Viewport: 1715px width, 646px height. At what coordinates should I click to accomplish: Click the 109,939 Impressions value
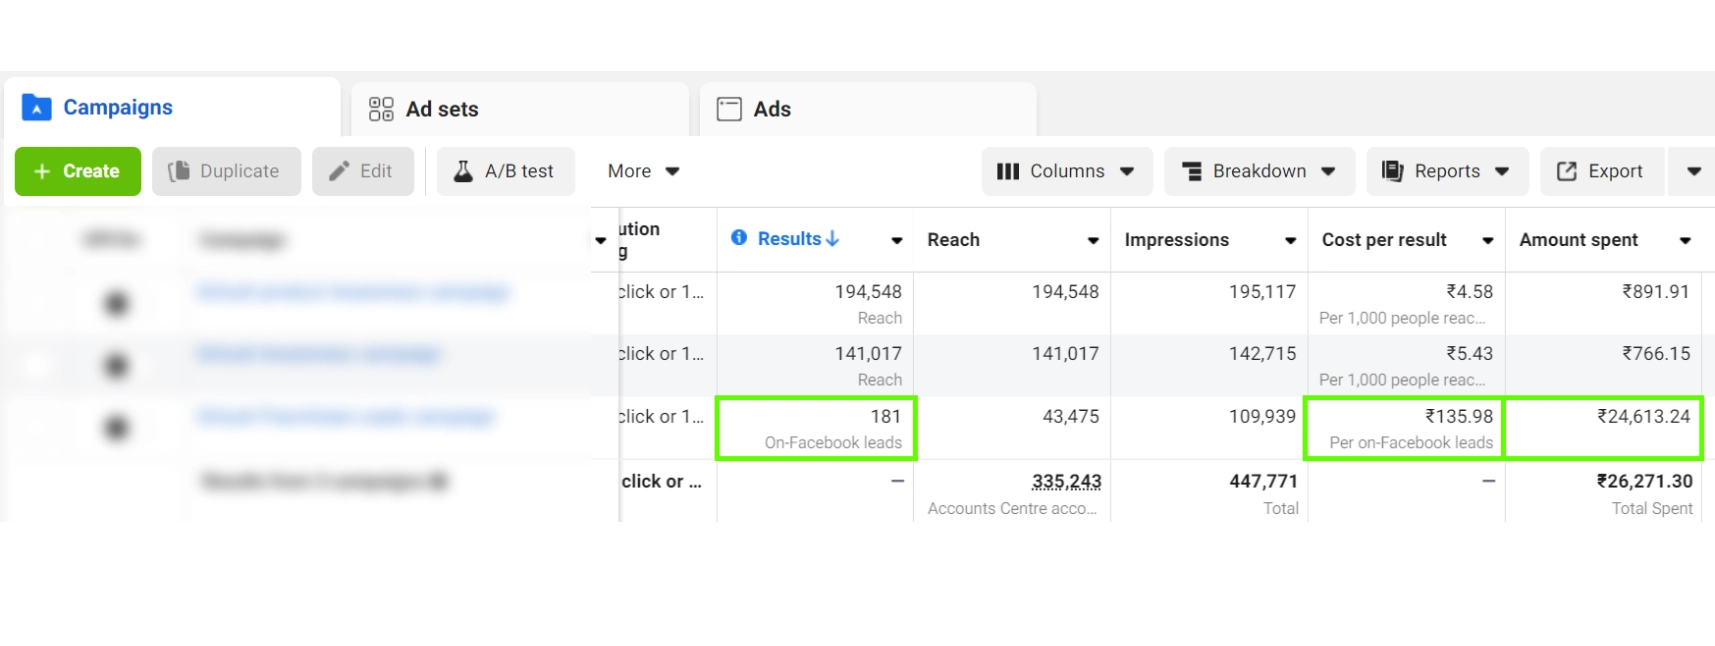click(1262, 416)
